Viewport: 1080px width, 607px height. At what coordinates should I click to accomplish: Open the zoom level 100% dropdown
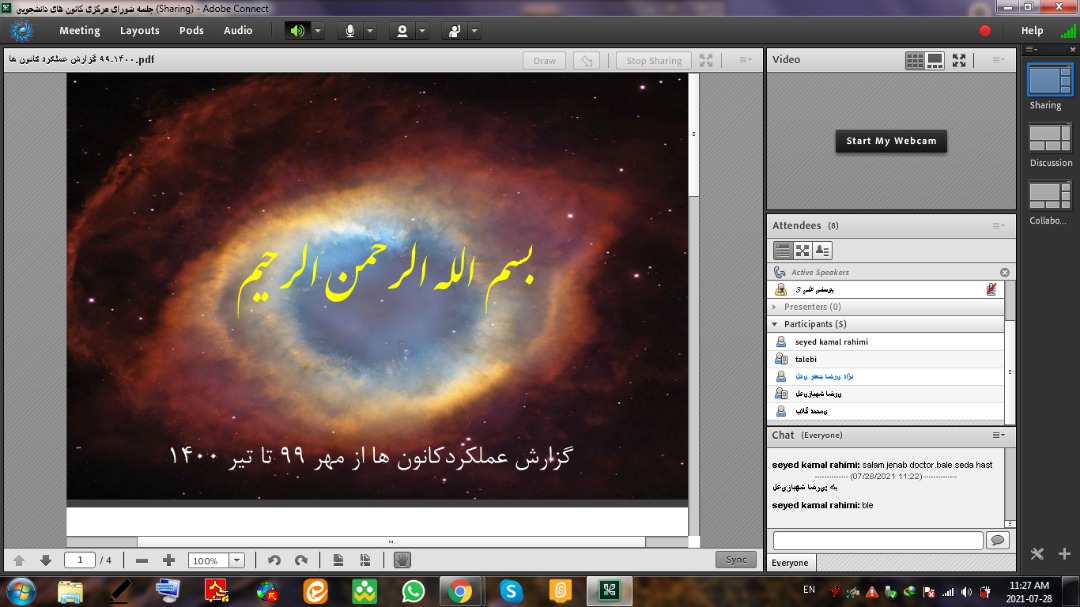tap(236, 561)
